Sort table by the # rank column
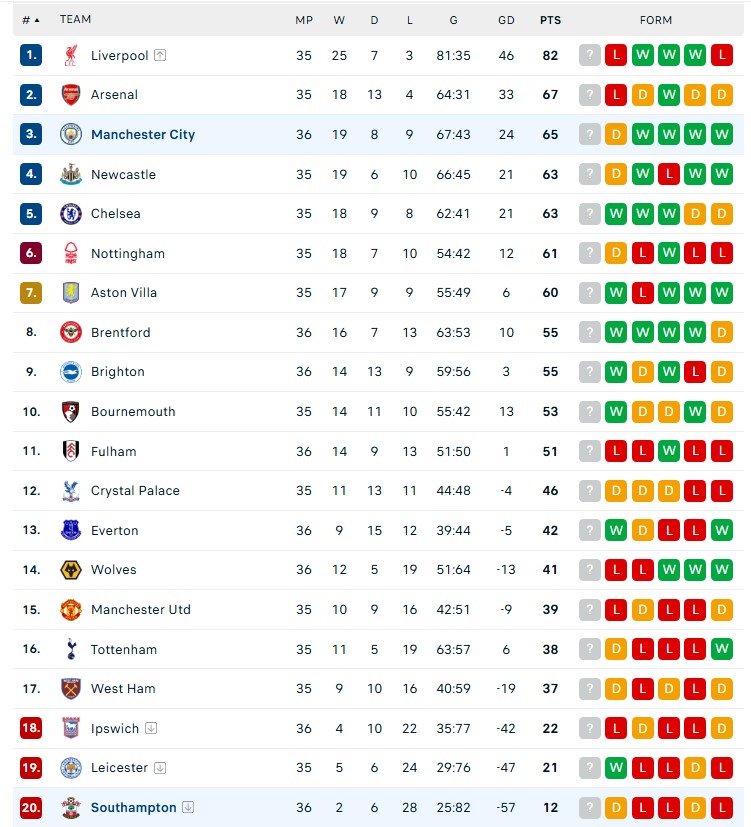Image resolution: width=751 pixels, height=827 pixels. (x=31, y=20)
